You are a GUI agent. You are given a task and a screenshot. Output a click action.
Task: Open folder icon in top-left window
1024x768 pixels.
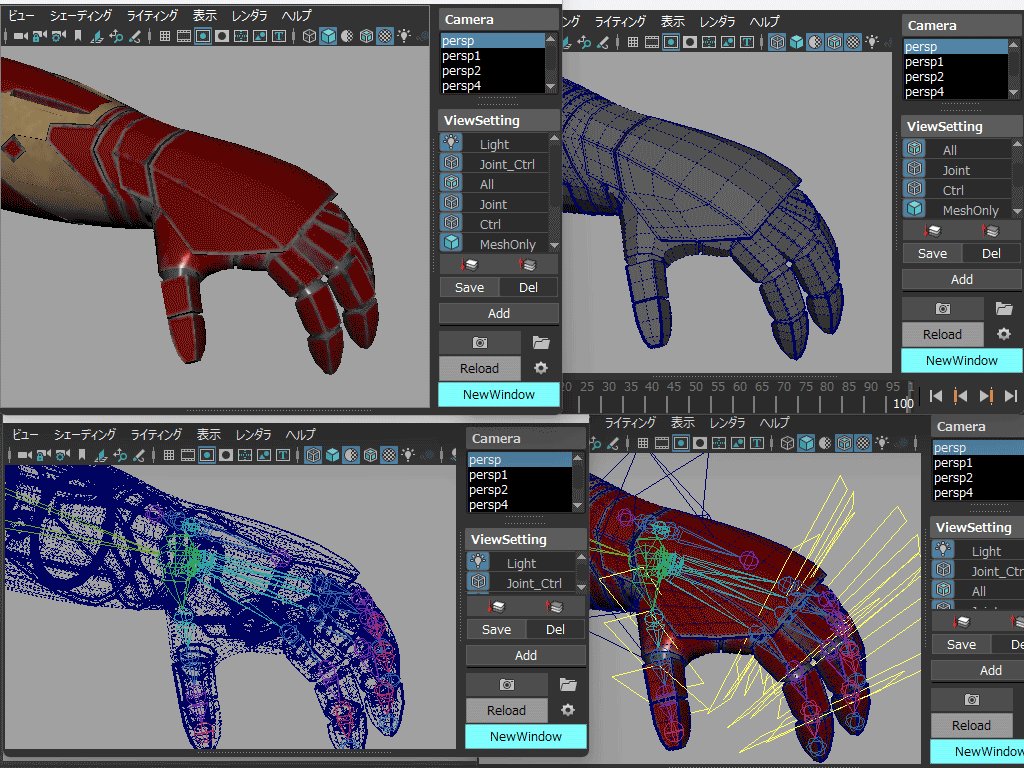tap(541, 342)
